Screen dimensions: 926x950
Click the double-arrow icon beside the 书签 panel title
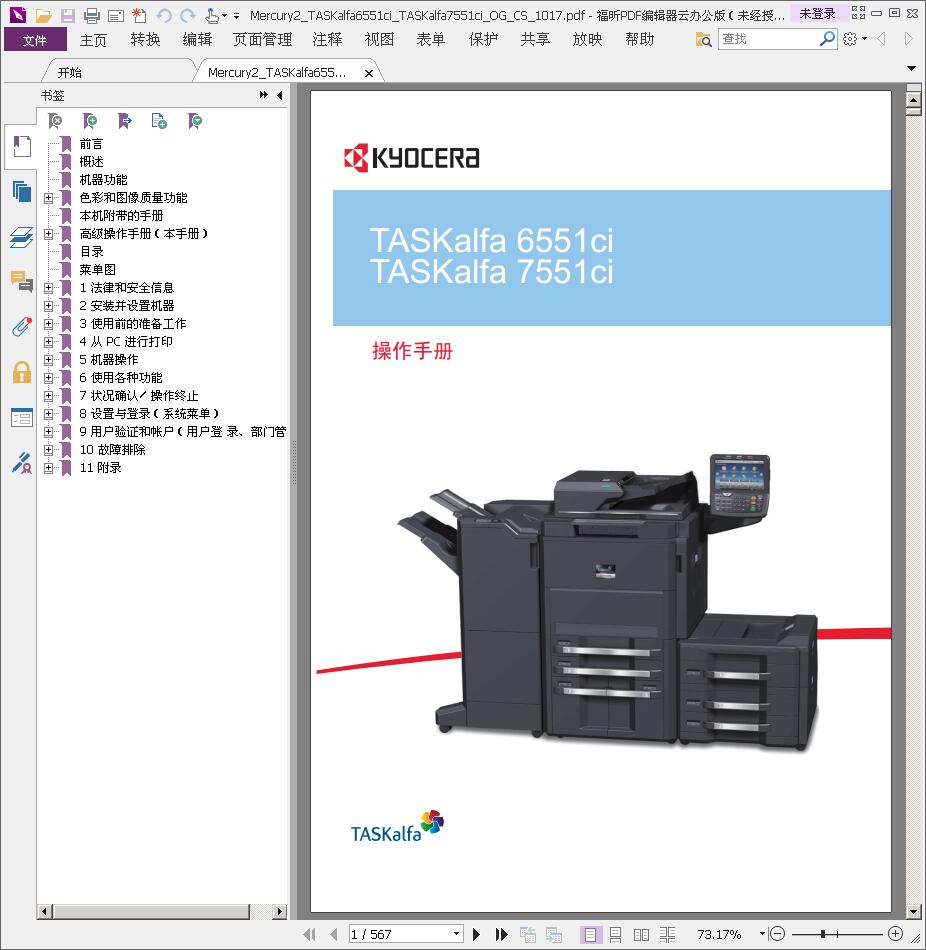click(x=264, y=95)
